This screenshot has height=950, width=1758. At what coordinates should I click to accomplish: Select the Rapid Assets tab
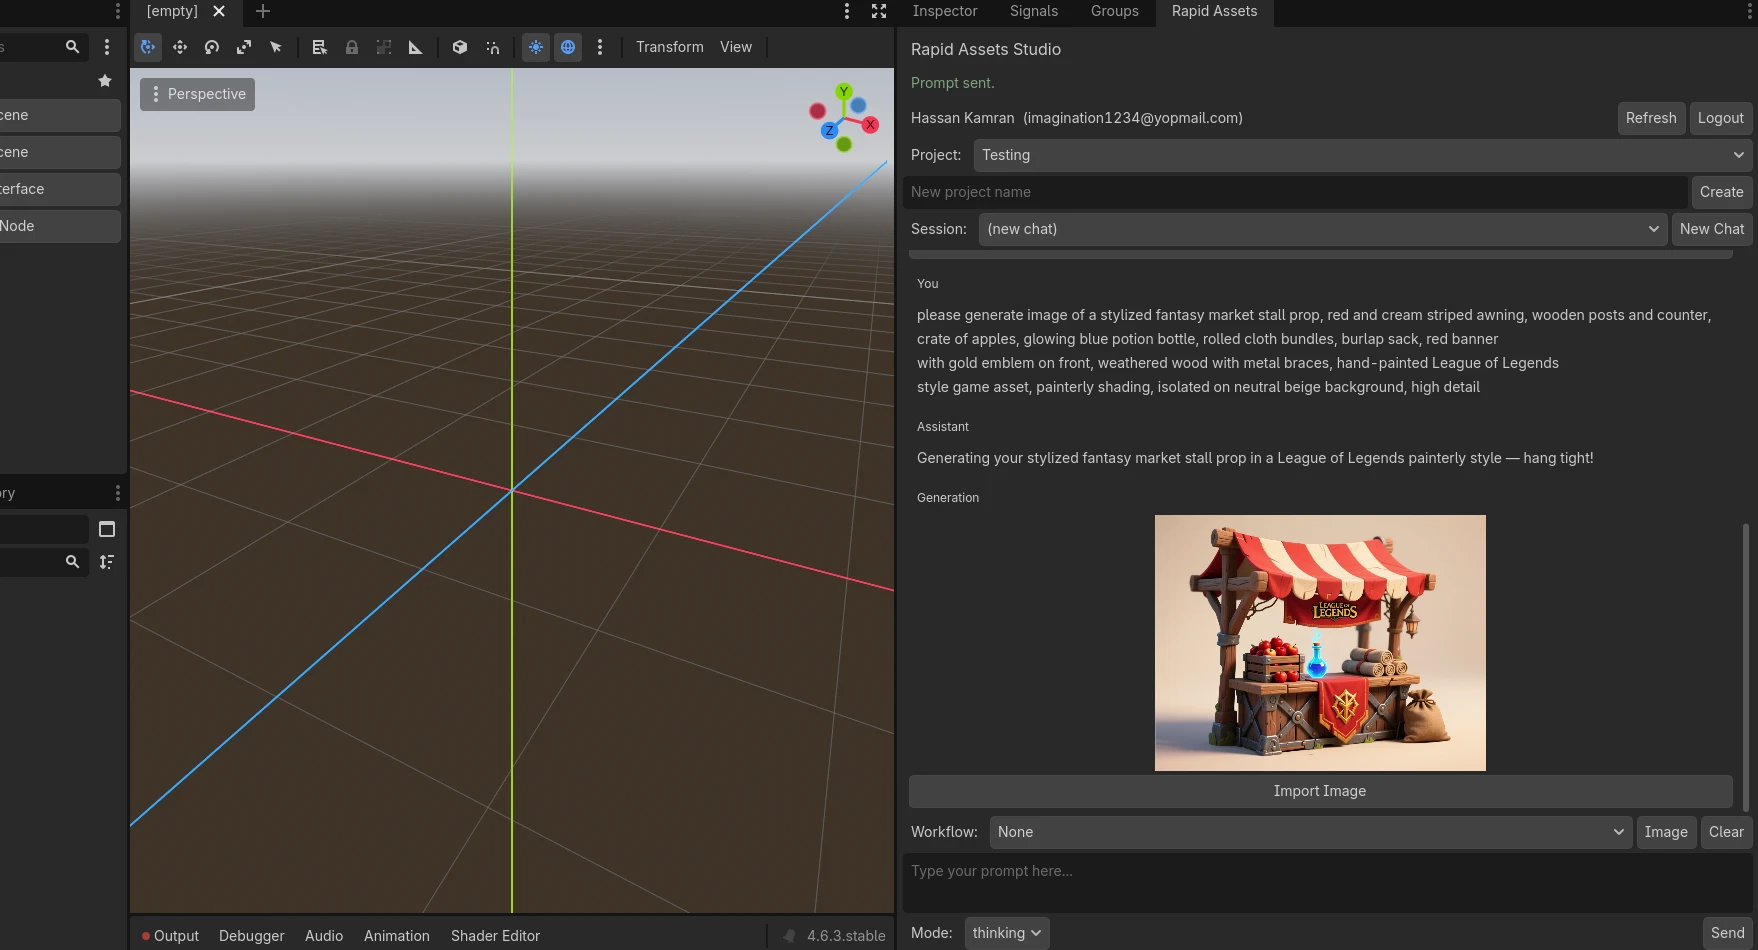[x=1214, y=11]
